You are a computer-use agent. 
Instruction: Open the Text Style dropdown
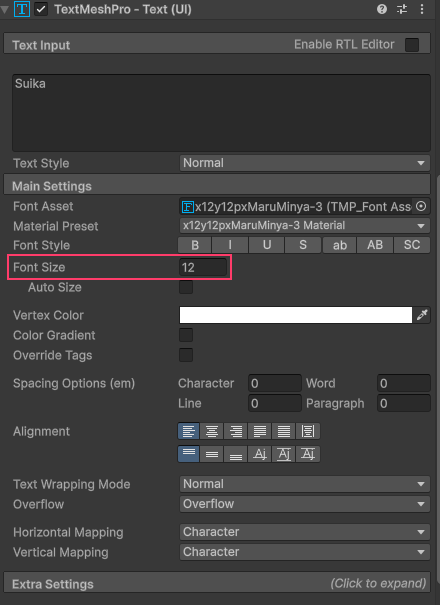click(x=305, y=163)
